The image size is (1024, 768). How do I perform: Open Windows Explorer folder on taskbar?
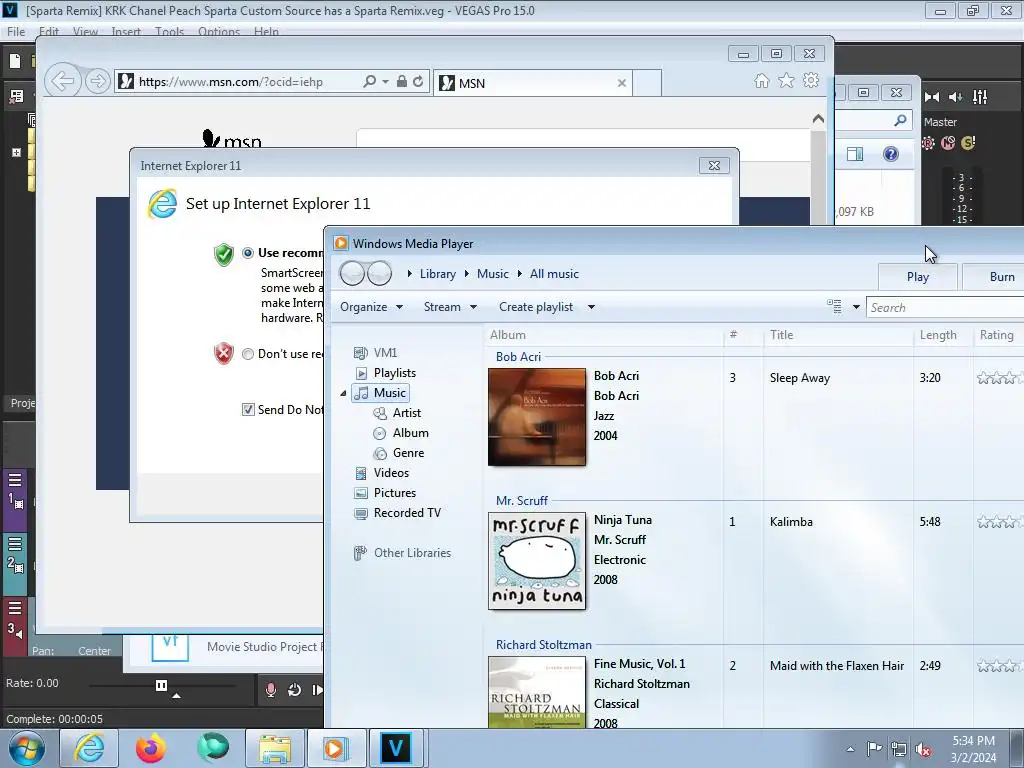click(275, 748)
